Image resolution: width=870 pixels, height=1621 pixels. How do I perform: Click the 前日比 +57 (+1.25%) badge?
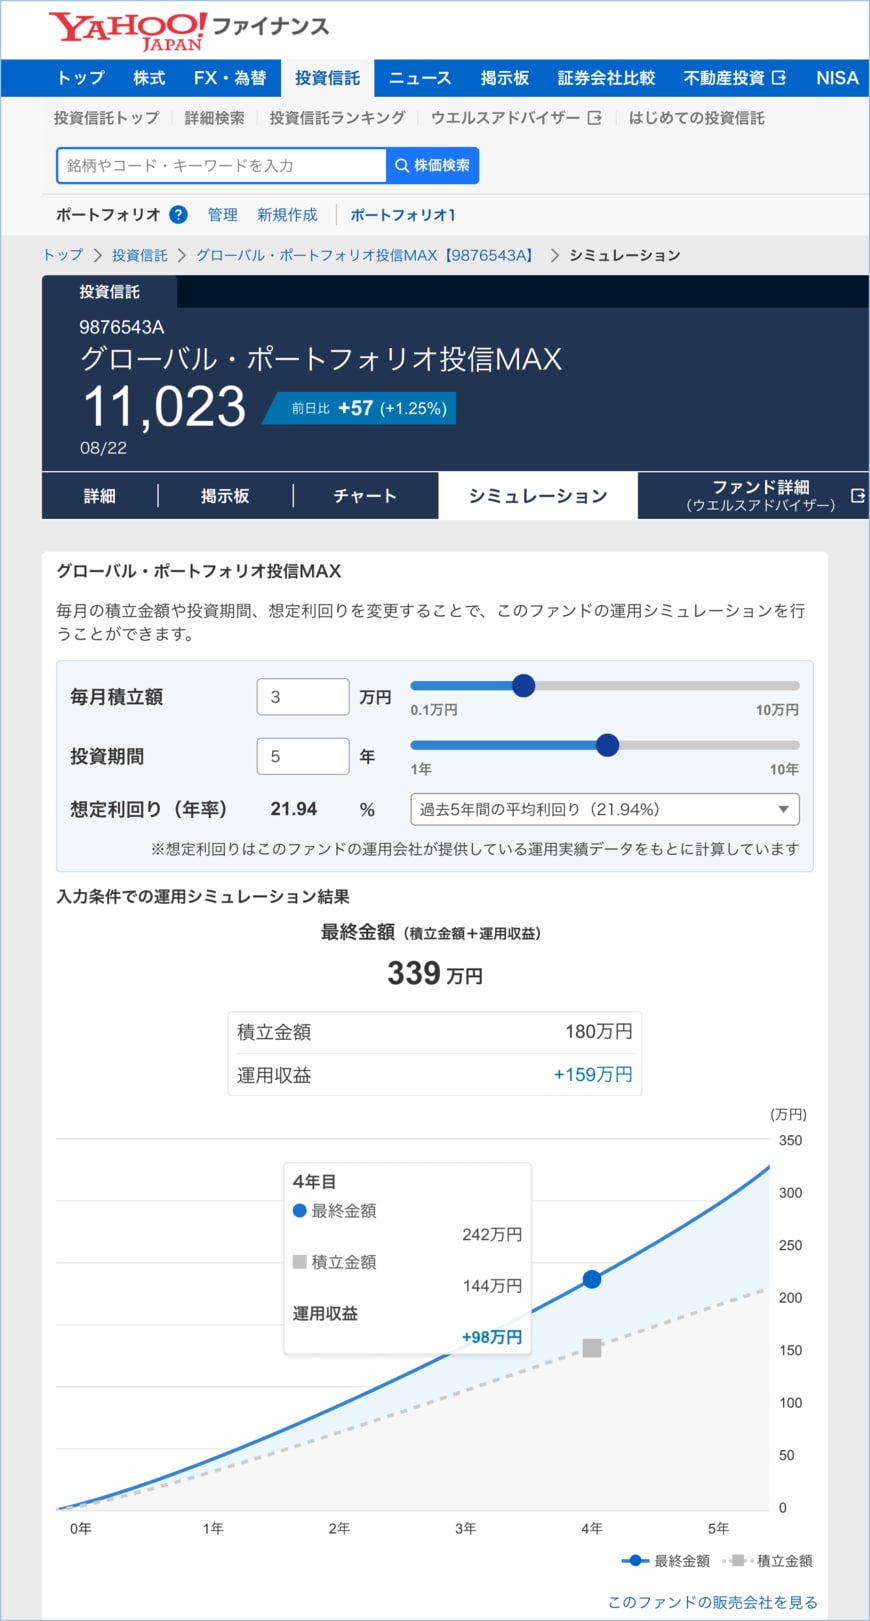(360, 408)
